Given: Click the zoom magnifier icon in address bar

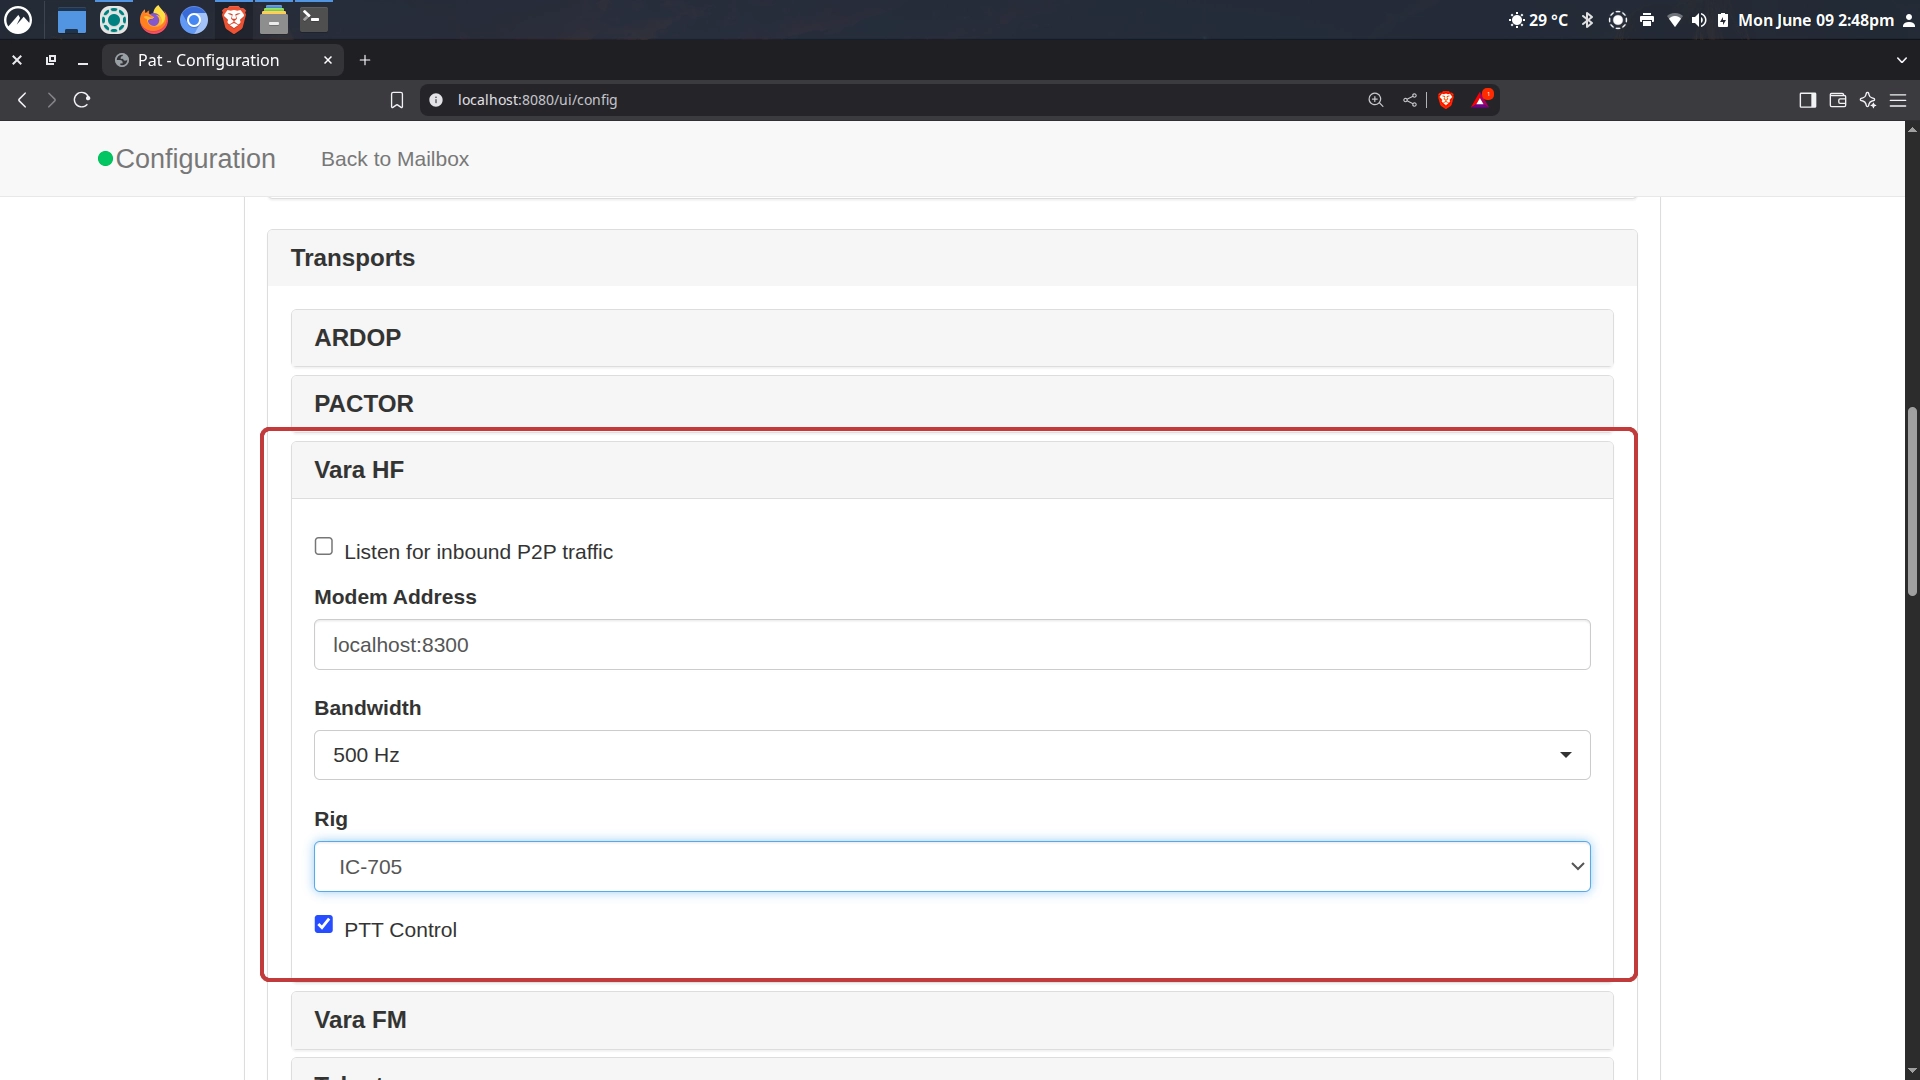Looking at the screenshot, I should click(1376, 100).
